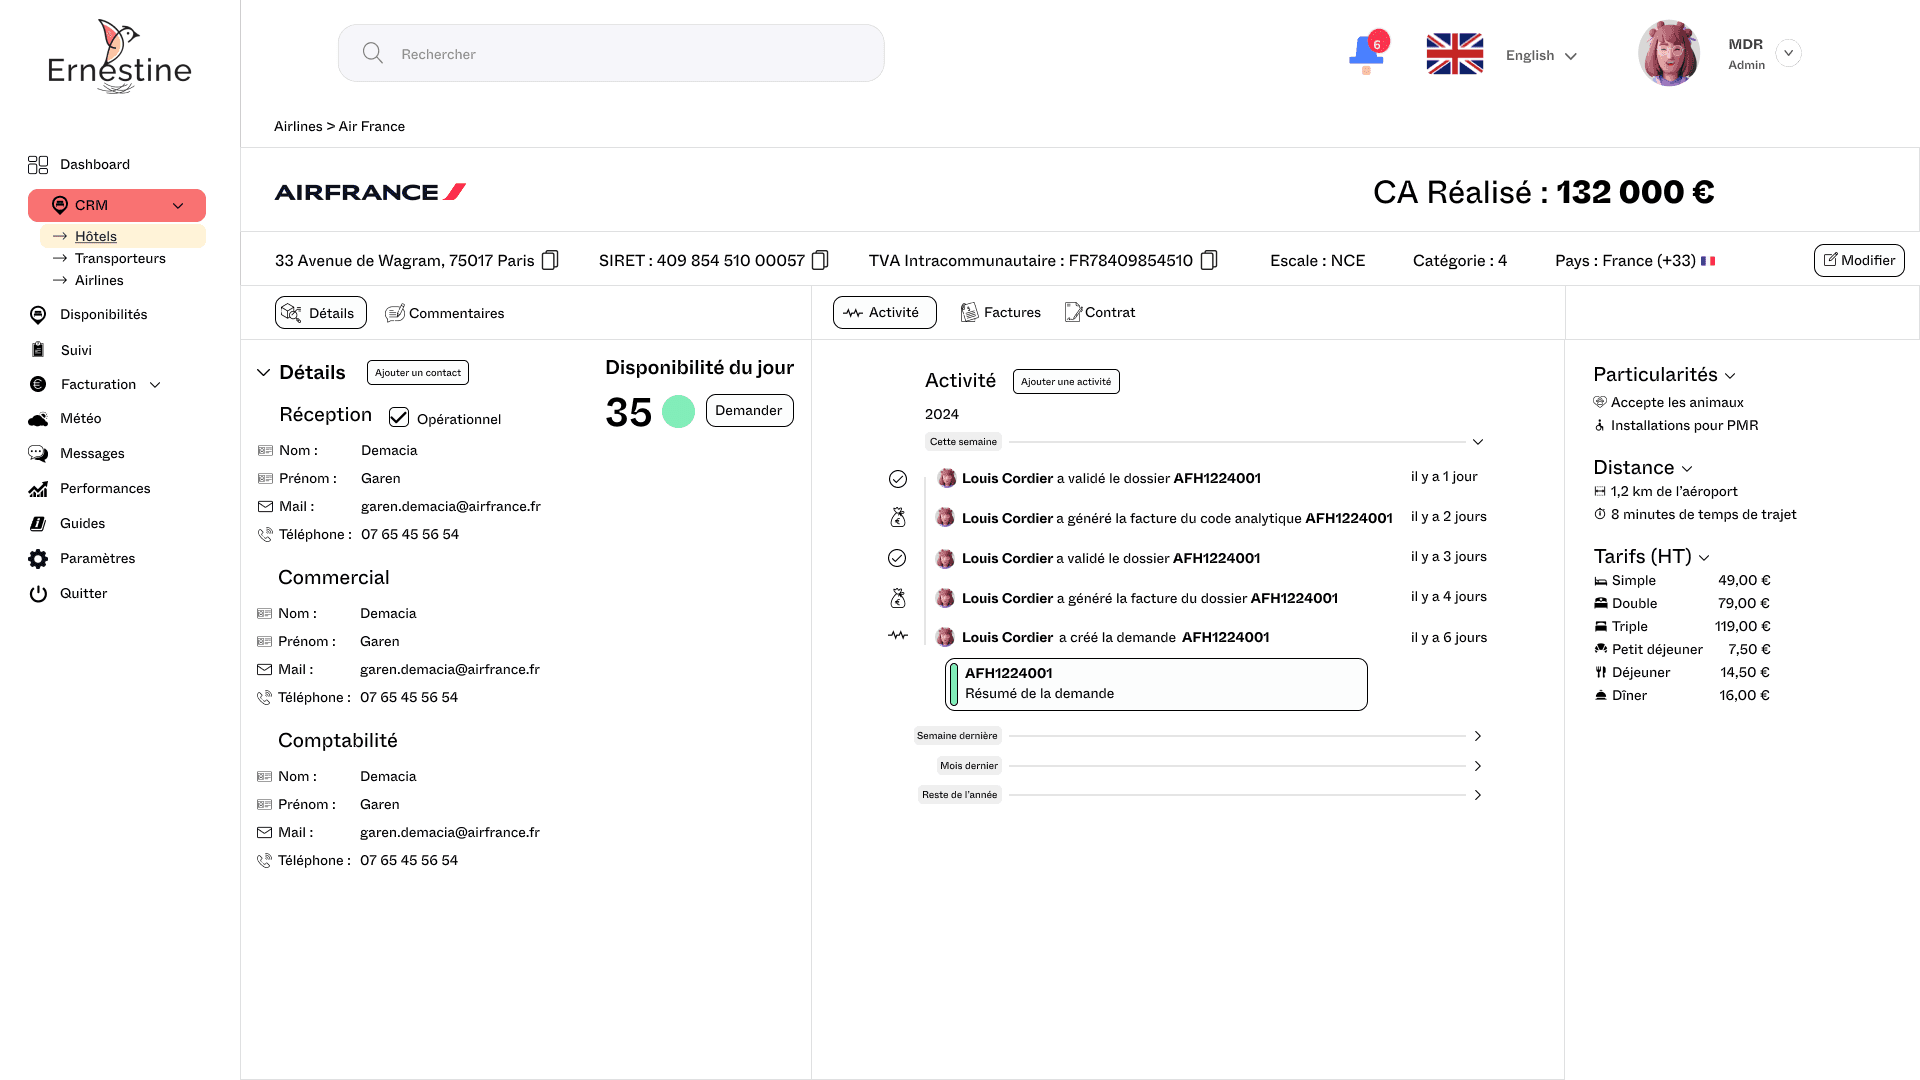Image resolution: width=1920 pixels, height=1080 pixels.
Task: Toggle the Opérationnel checkbox
Action: [x=399, y=418]
